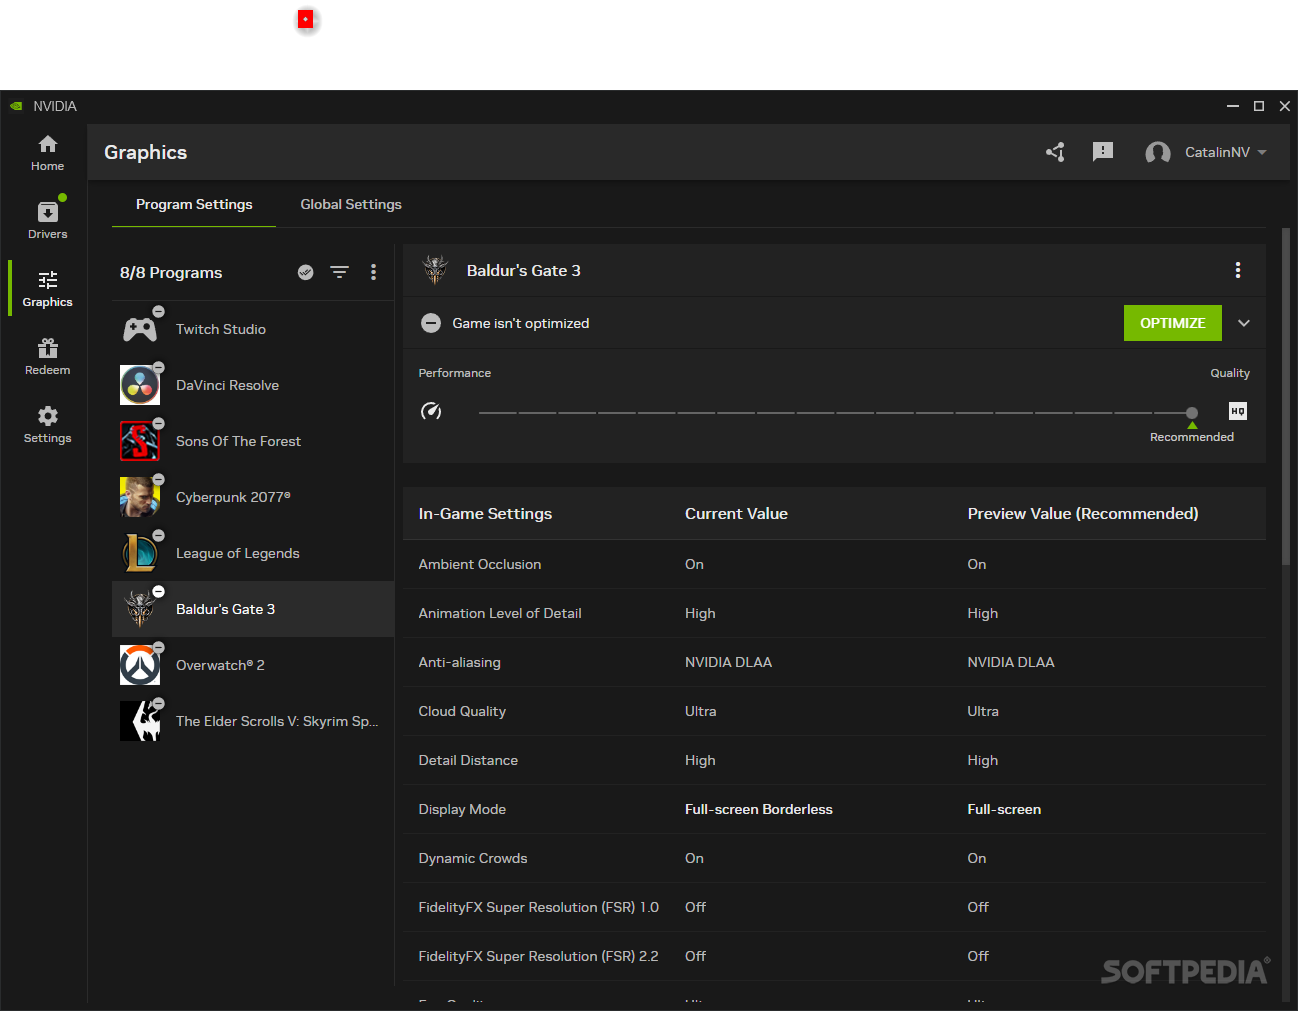Switch to the Global Settings tab

point(351,204)
